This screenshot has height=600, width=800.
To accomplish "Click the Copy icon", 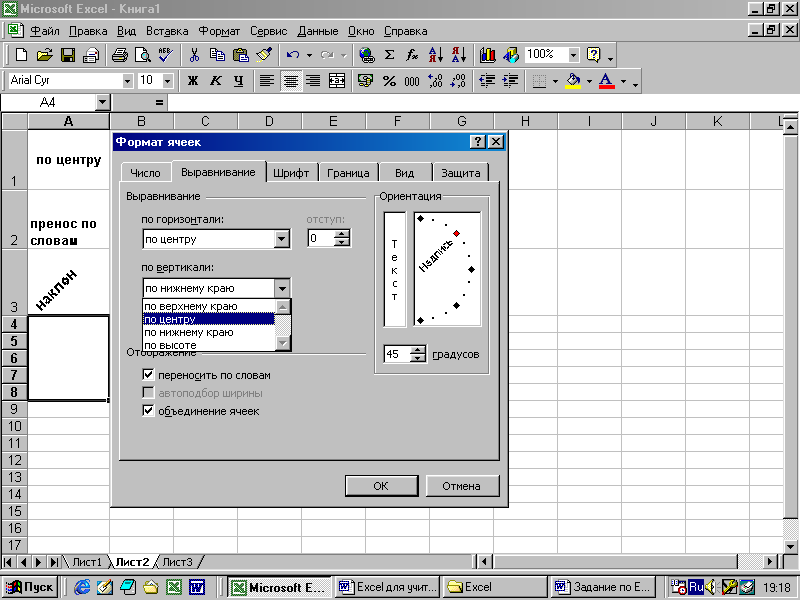I will [217, 55].
